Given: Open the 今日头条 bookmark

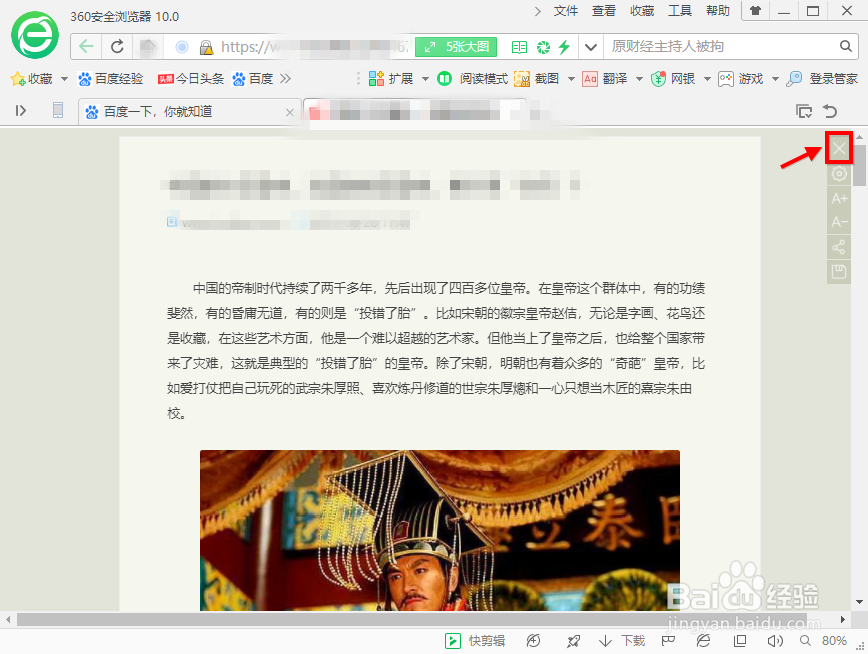Looking at the screenshot, I should point(191,79).
